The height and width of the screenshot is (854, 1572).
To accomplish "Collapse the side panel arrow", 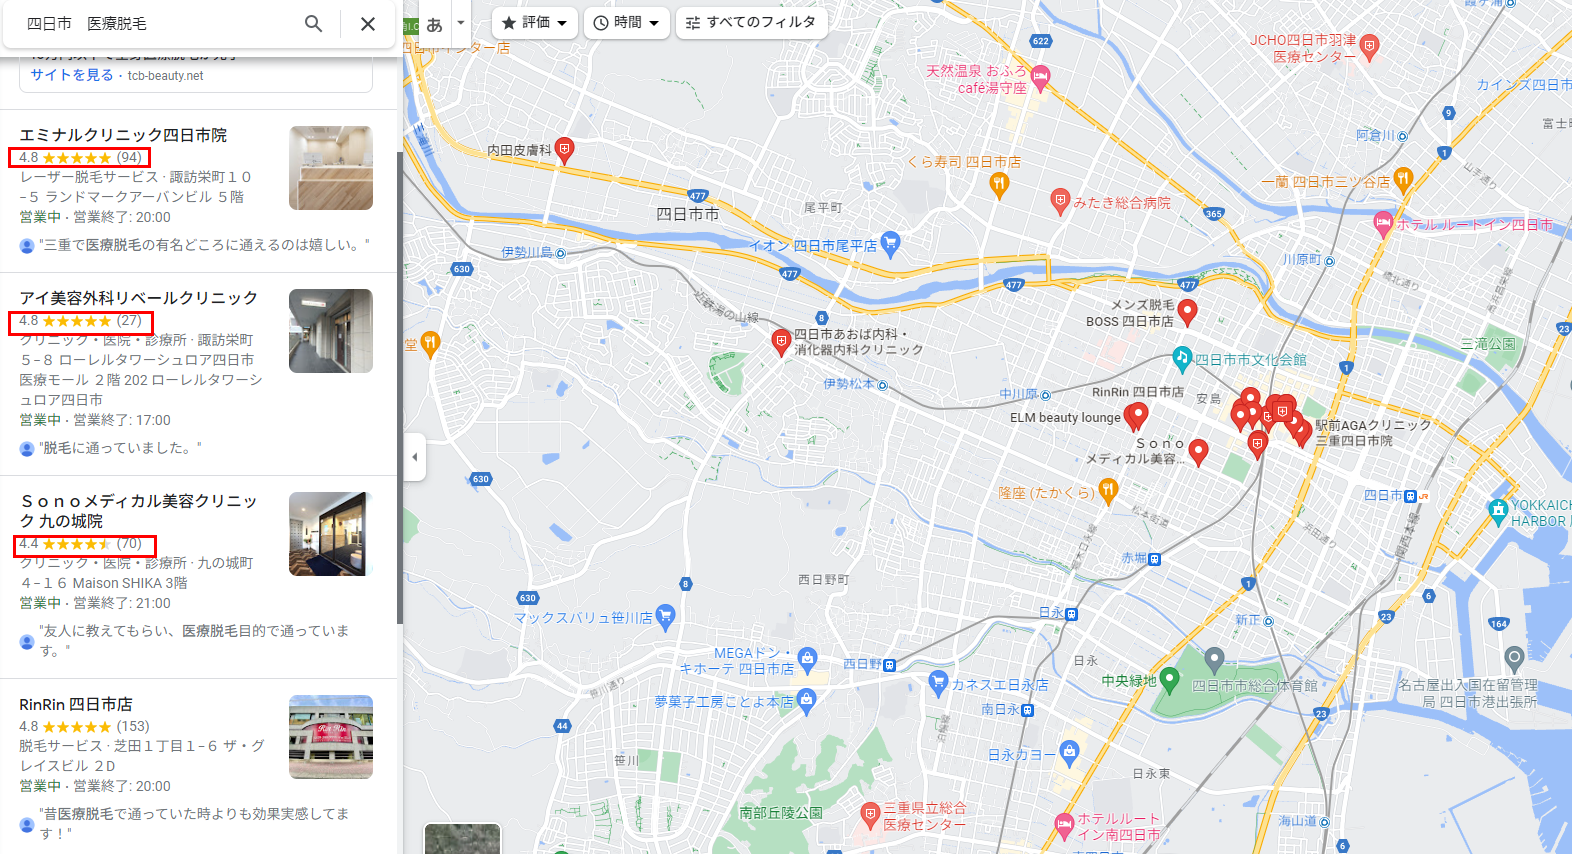I will [x=415, y=457].
